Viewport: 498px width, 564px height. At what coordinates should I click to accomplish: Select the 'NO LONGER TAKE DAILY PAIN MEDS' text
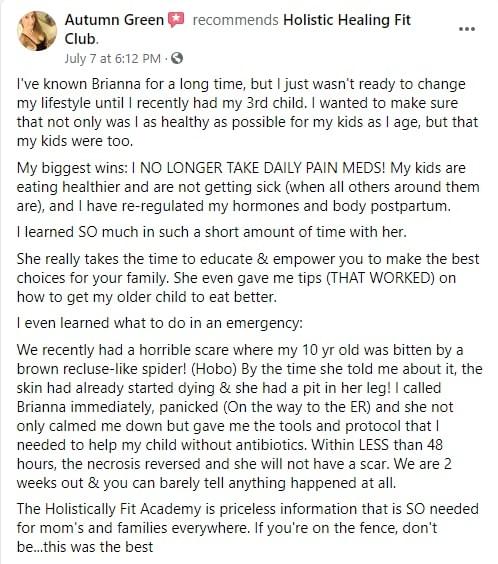pyautogui.click(x=262, y=168)
